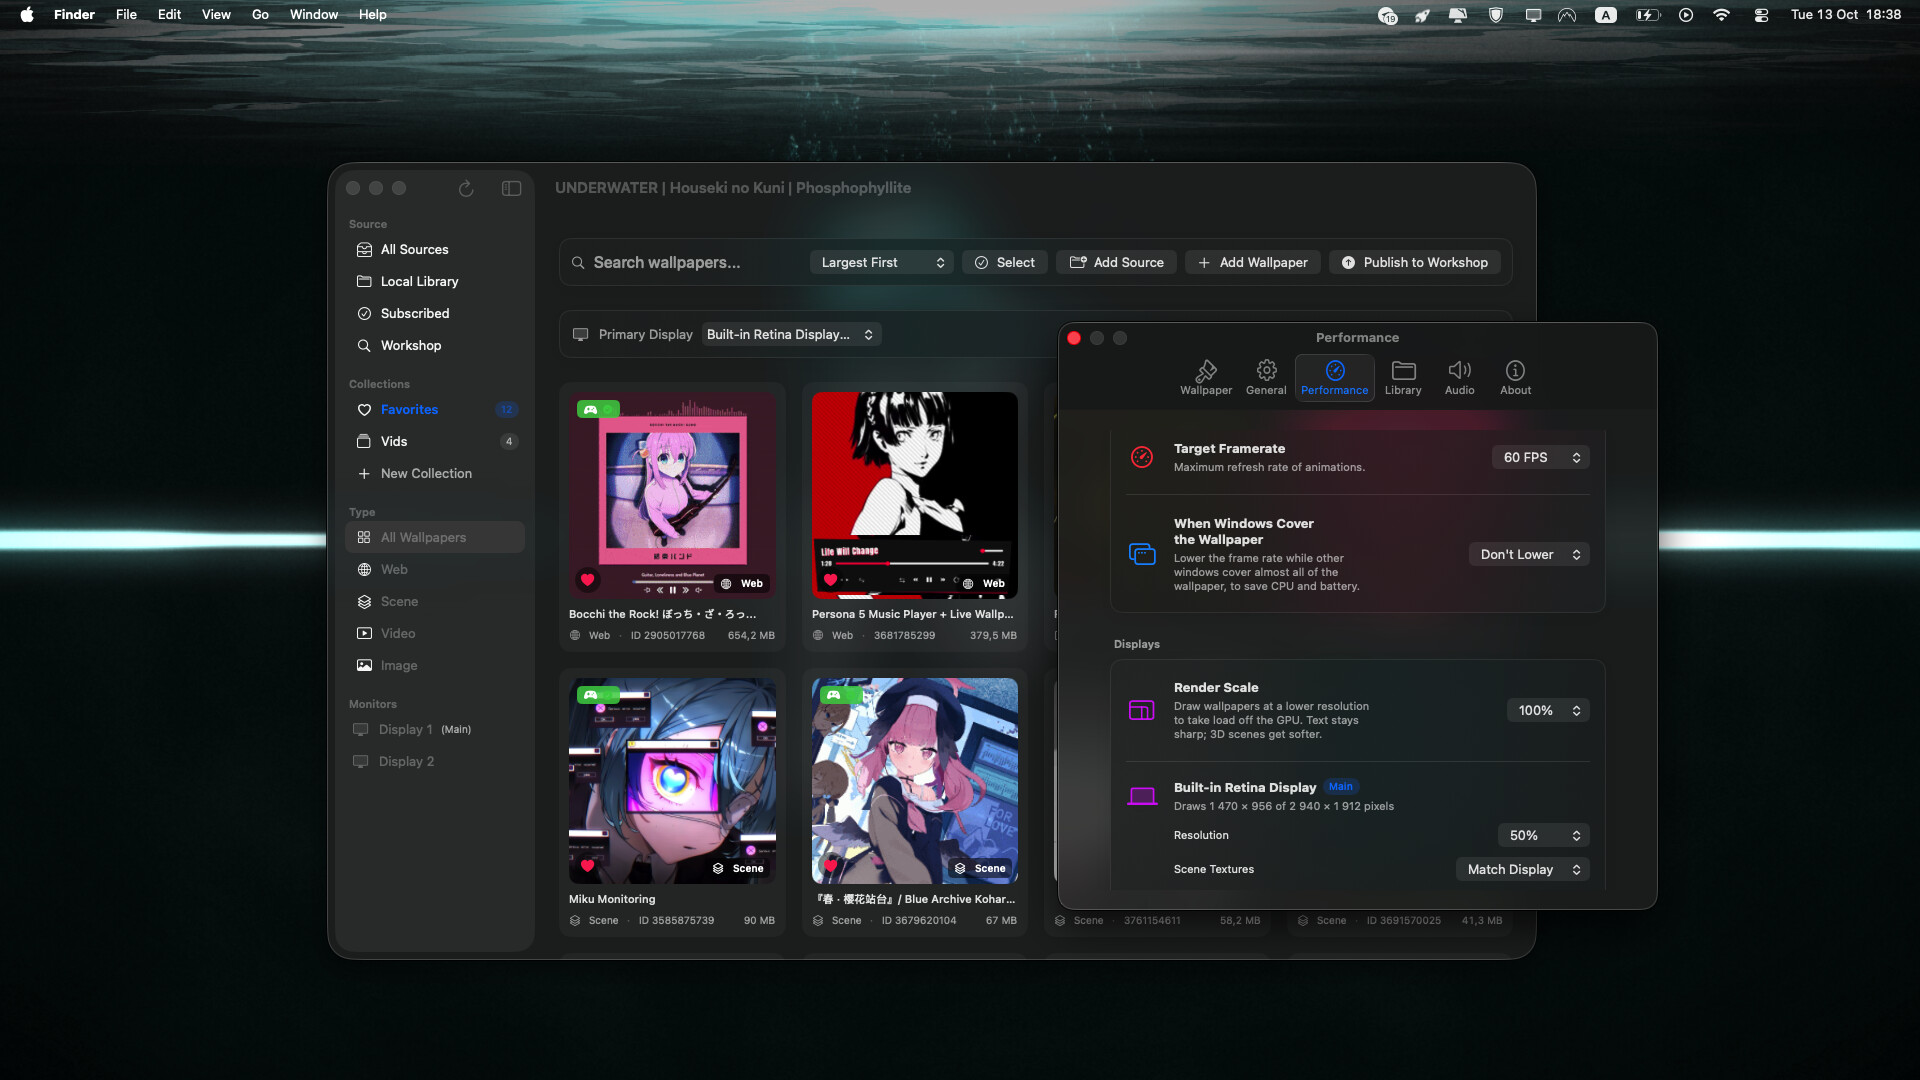Open the Persona 5 Music Player wallpaper thumbnail
The image size is (1920, 1080).
[x=914, y=495]
